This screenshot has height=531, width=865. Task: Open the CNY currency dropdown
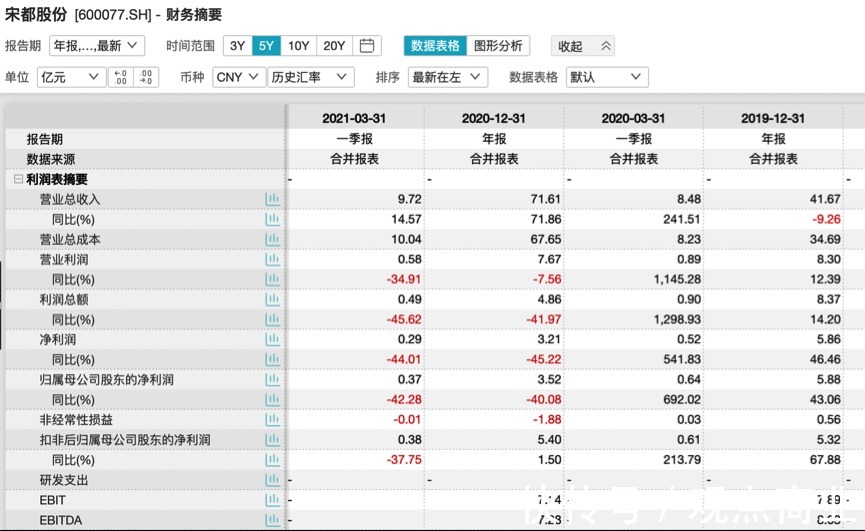[238, 77]
